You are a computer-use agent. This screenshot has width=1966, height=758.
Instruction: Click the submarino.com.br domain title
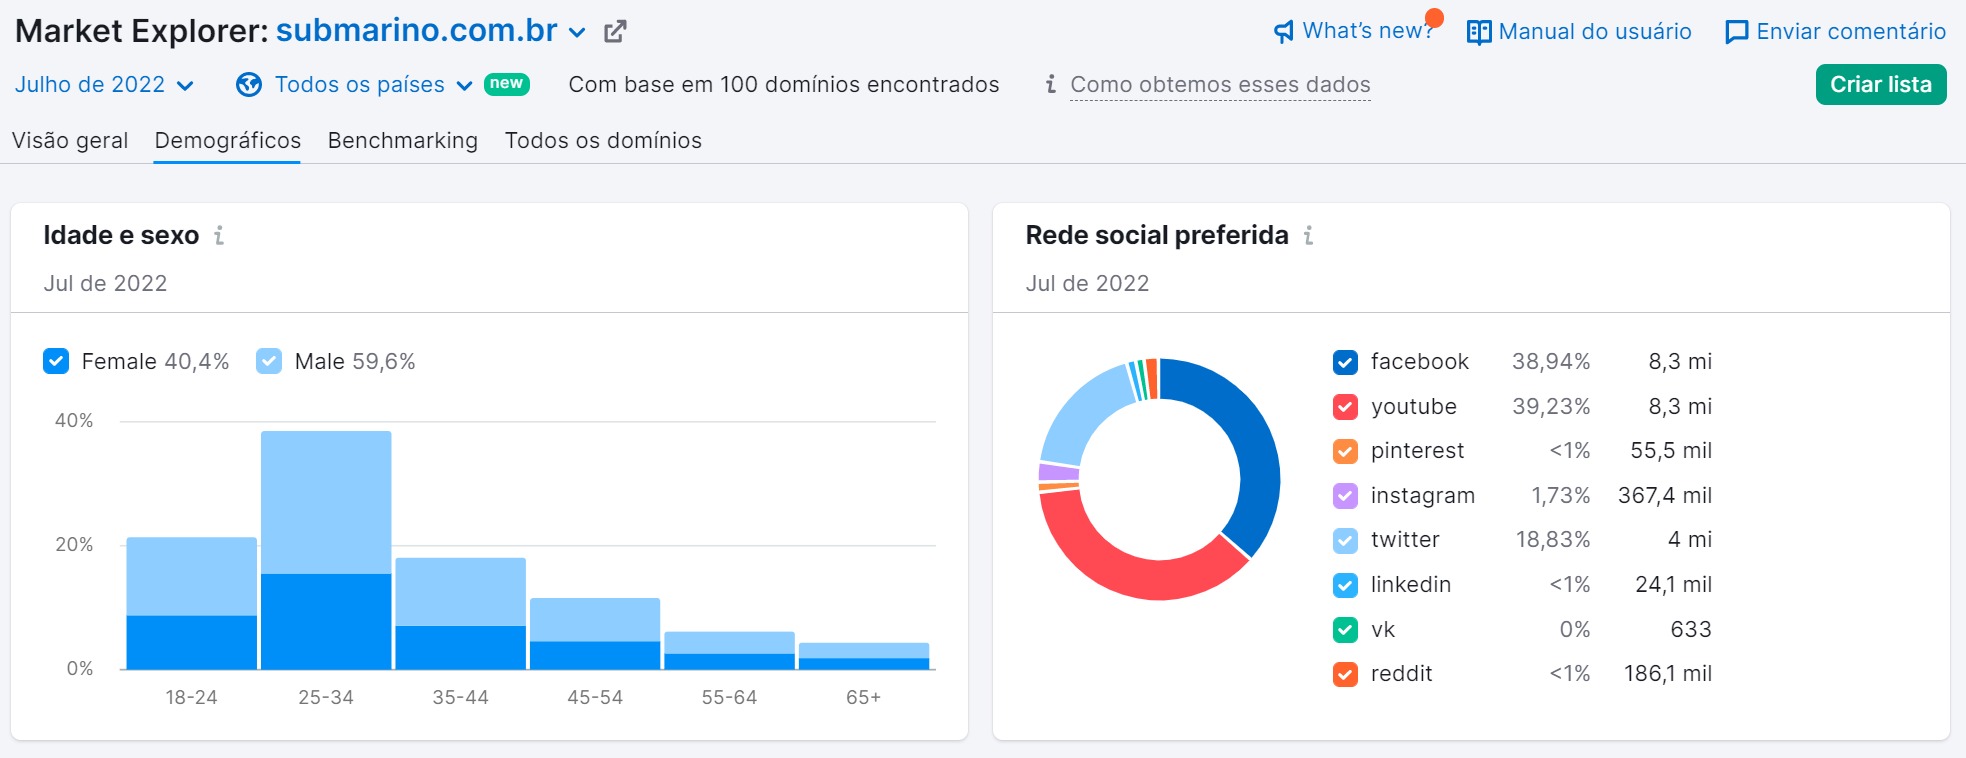tap(416, 31)
